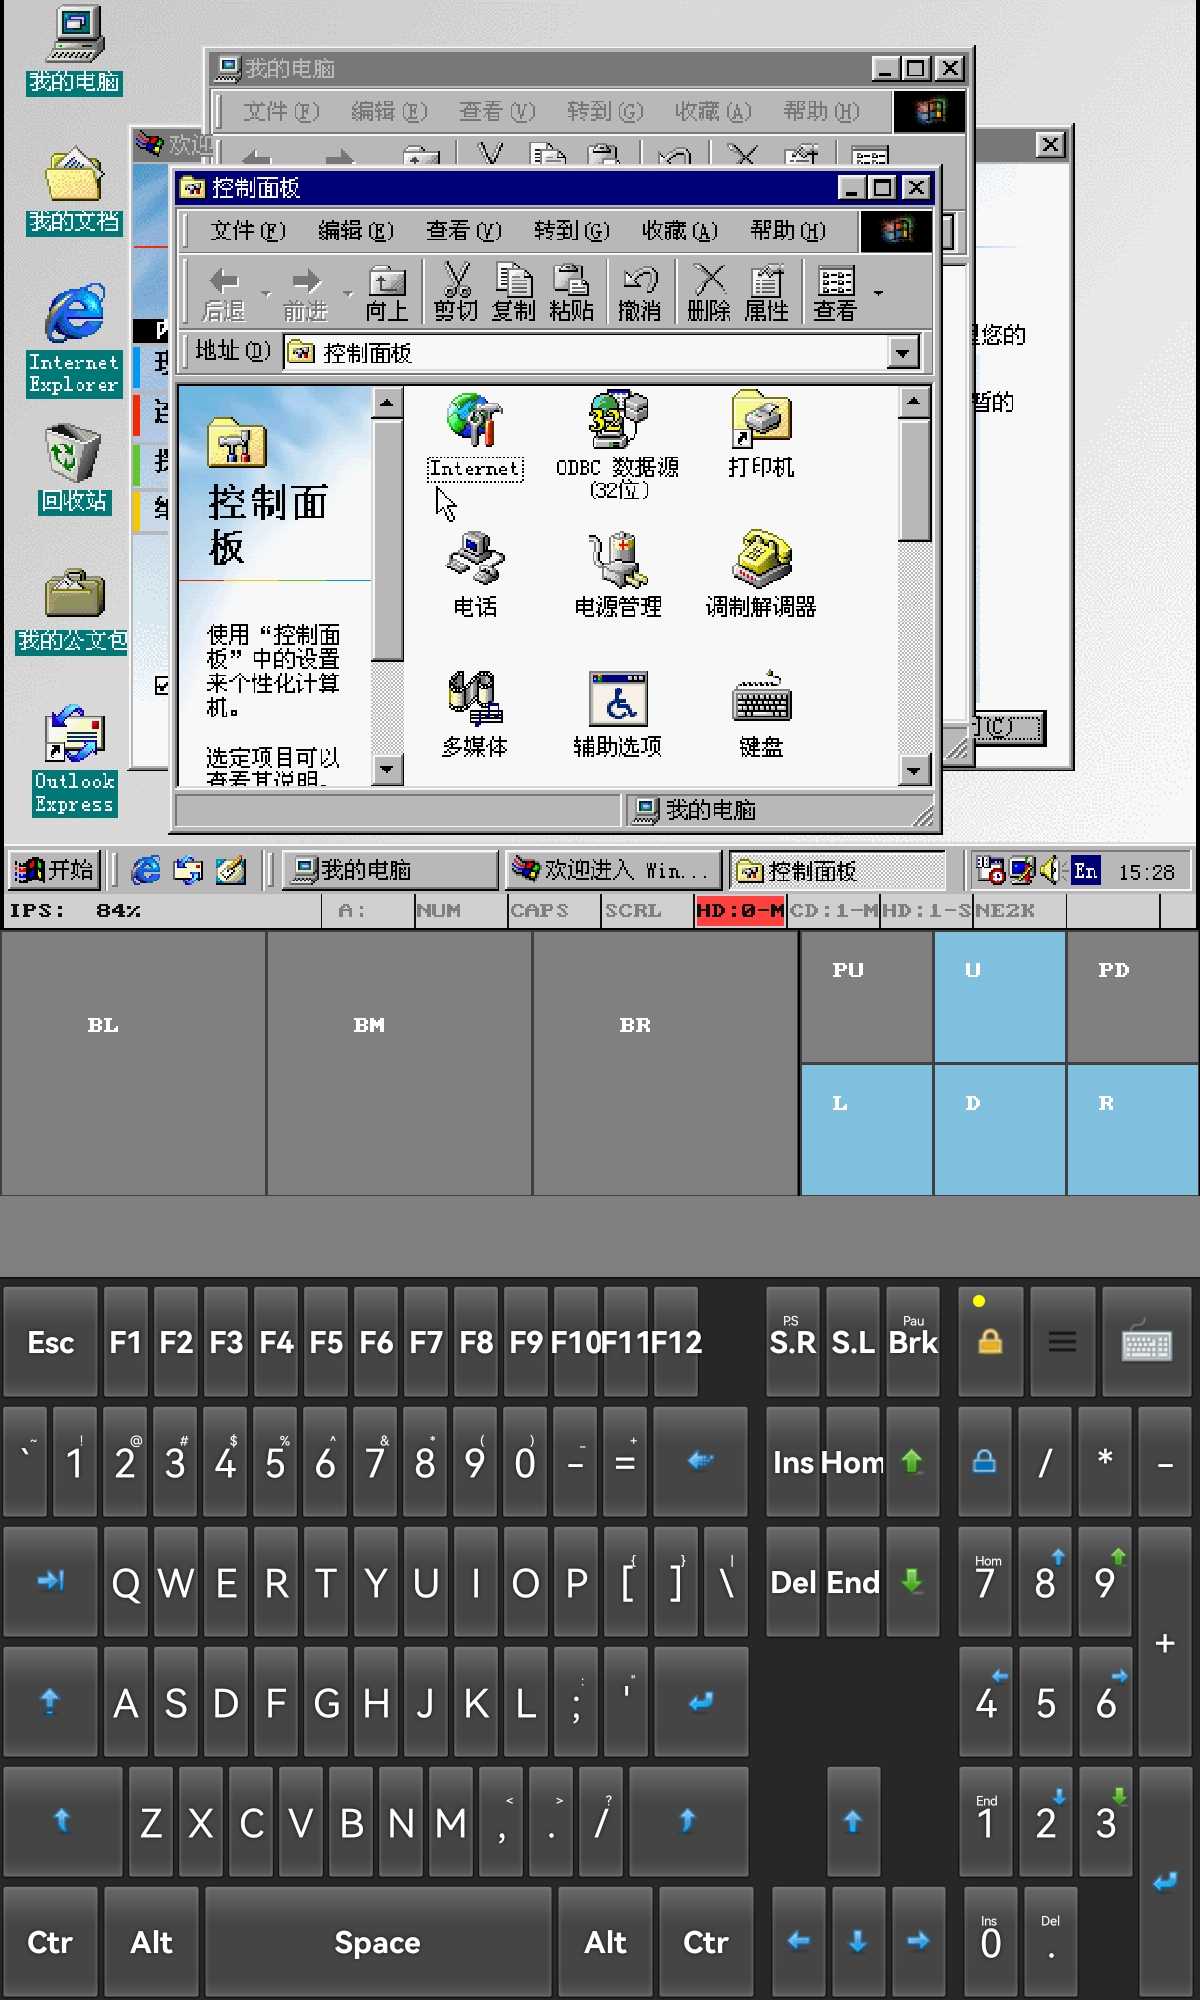Open the 文件(F) menu in 控制面板 window
The image size is (1200, 2000).
click(x=248, y=231)
